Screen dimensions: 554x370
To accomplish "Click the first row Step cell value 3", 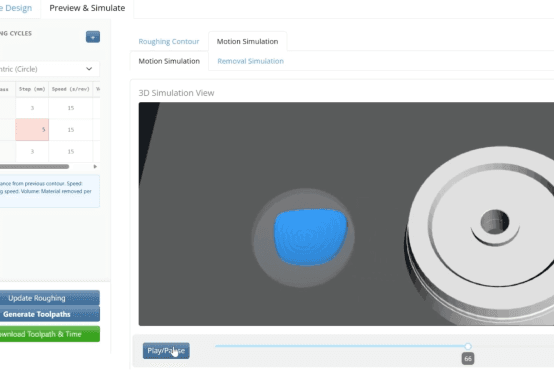I will click(32, 108).
